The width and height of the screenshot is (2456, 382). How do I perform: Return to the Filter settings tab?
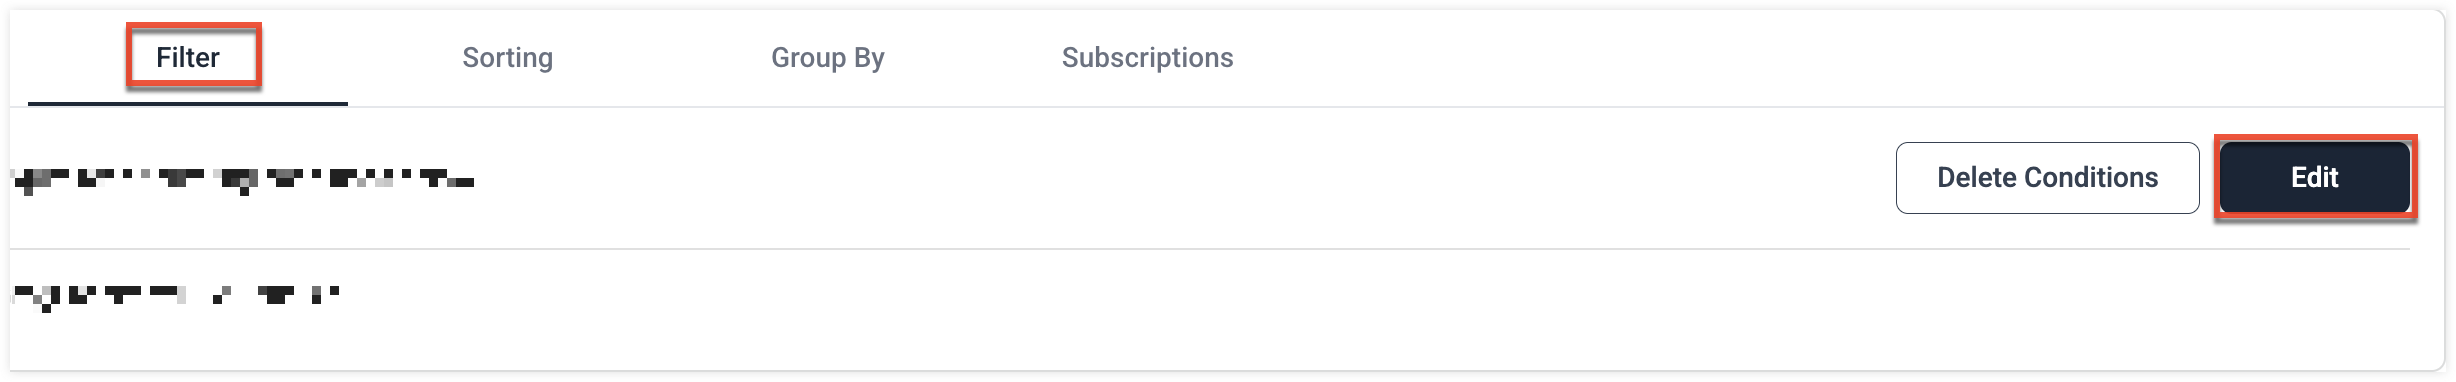(188, 58)
